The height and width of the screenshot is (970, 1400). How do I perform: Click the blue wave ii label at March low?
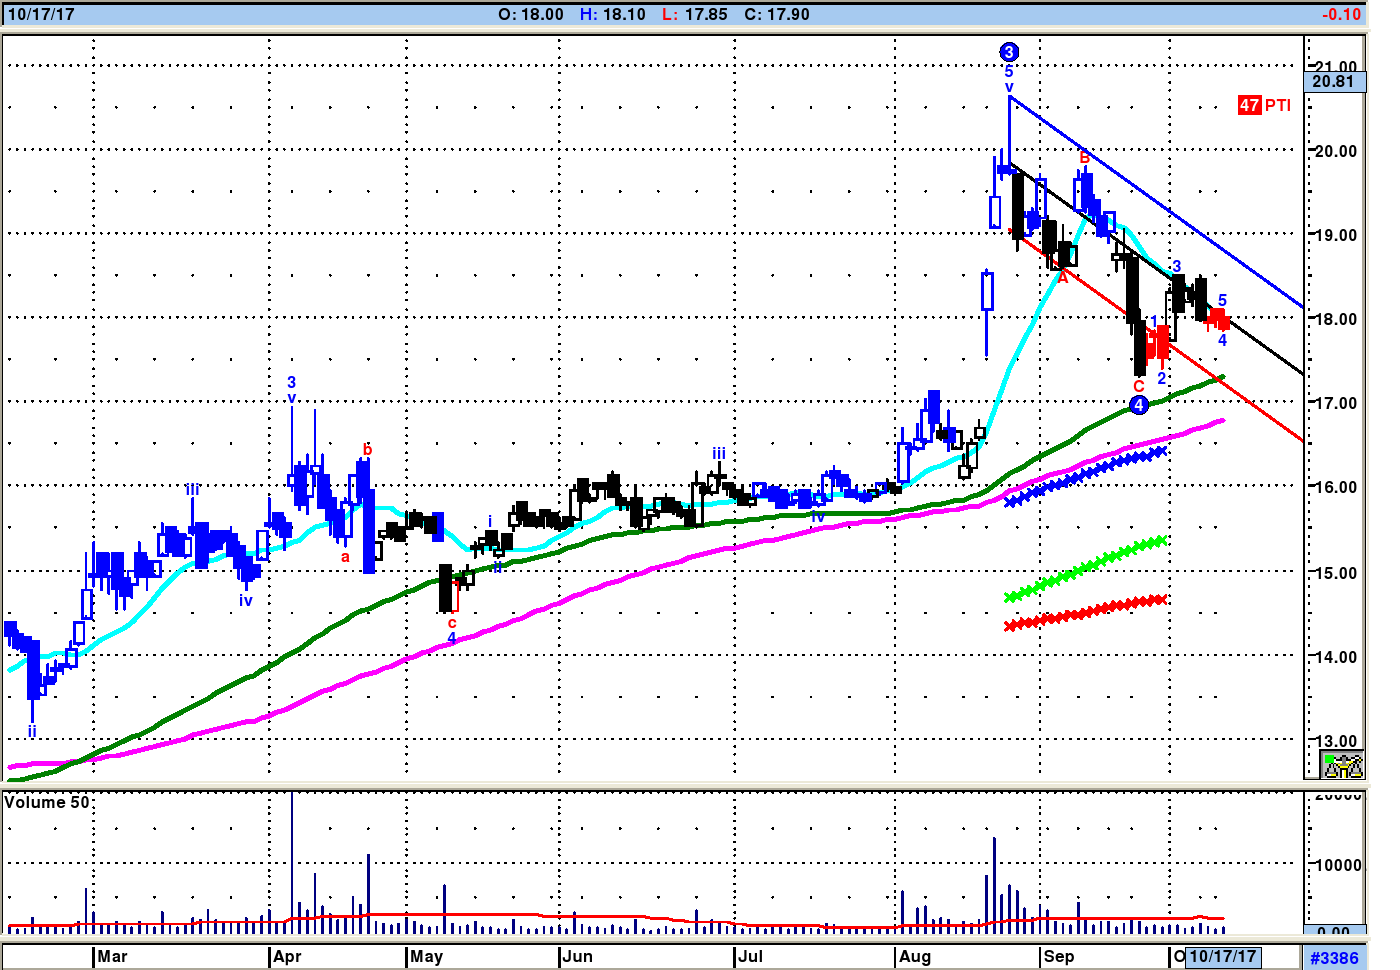point(32,731)
